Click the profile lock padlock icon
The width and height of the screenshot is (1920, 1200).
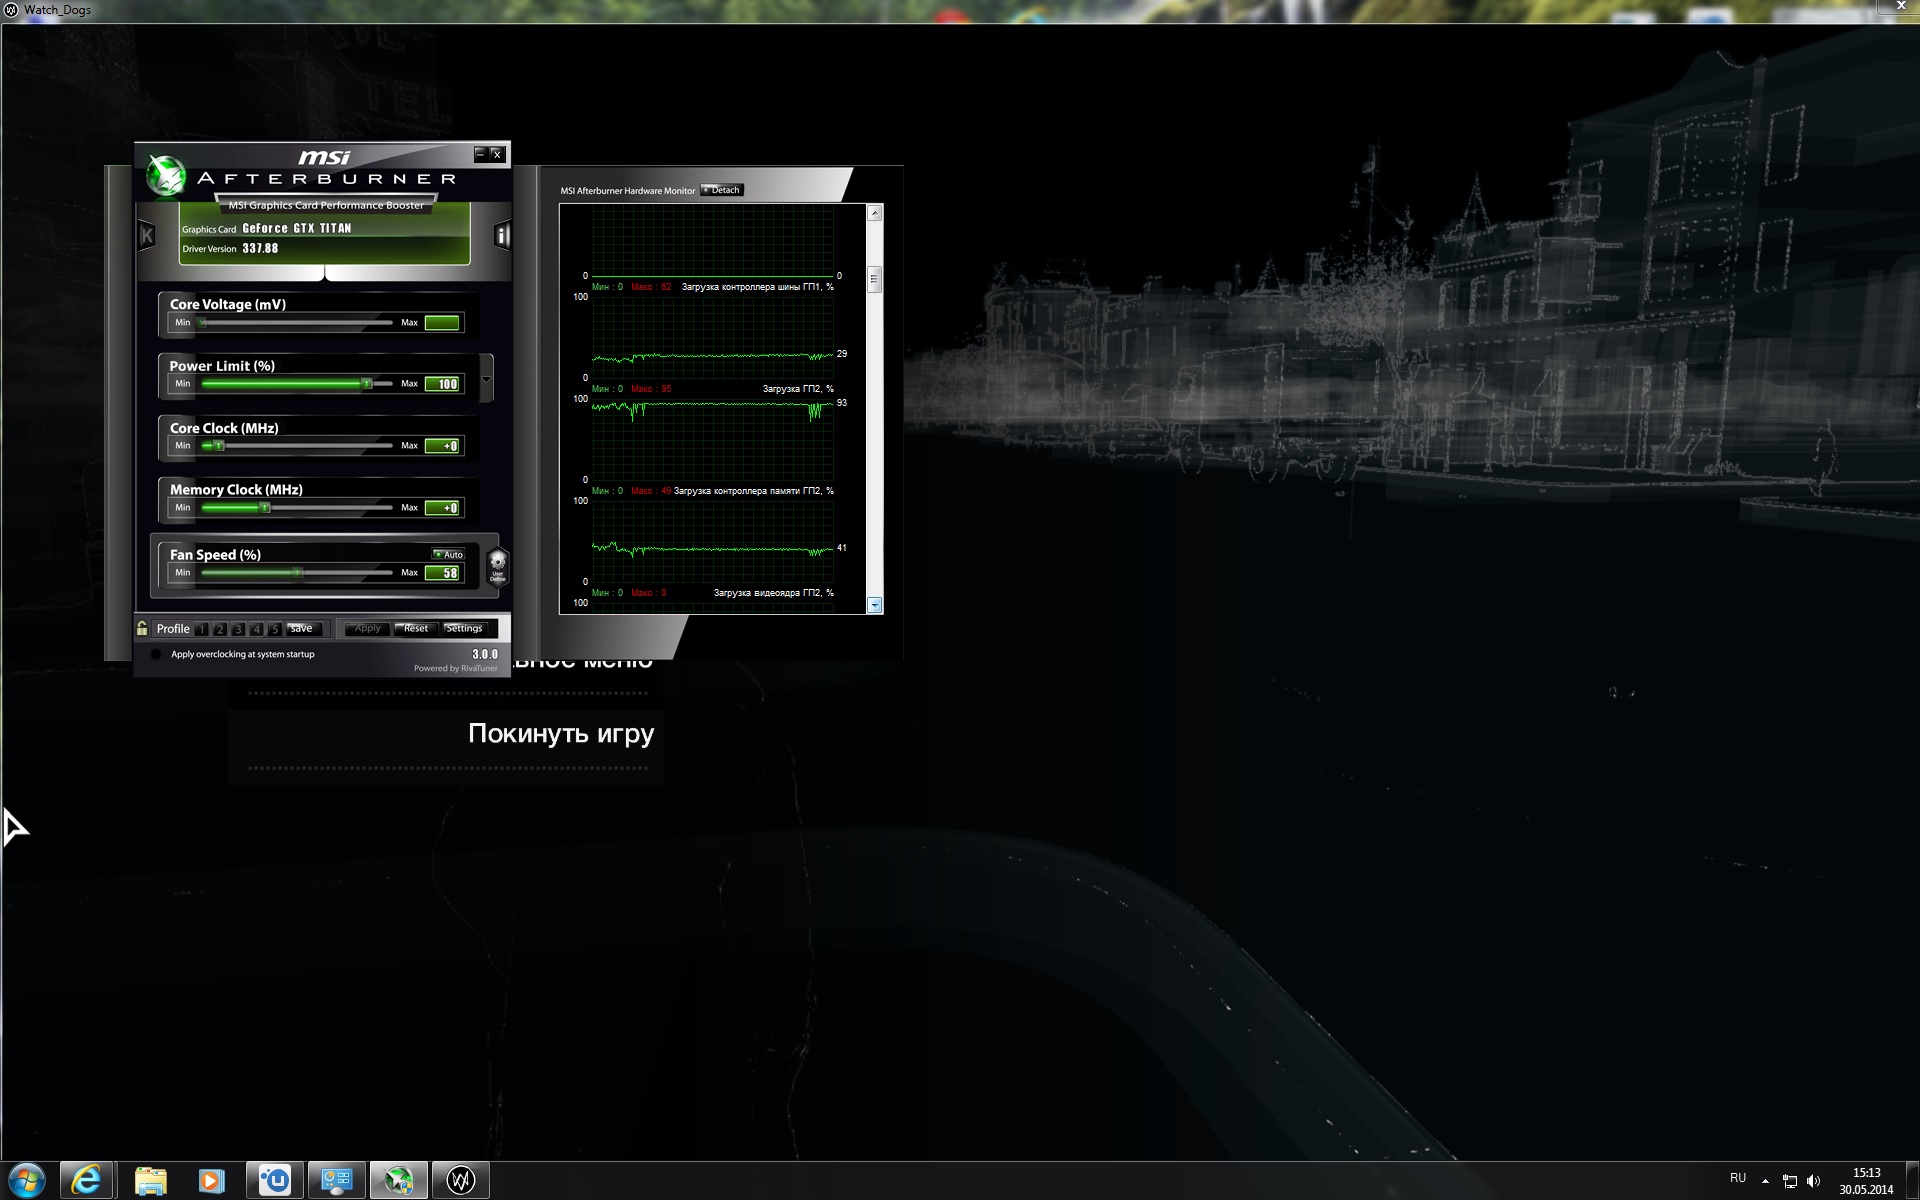pyautogui.click(x=142, y=628)
